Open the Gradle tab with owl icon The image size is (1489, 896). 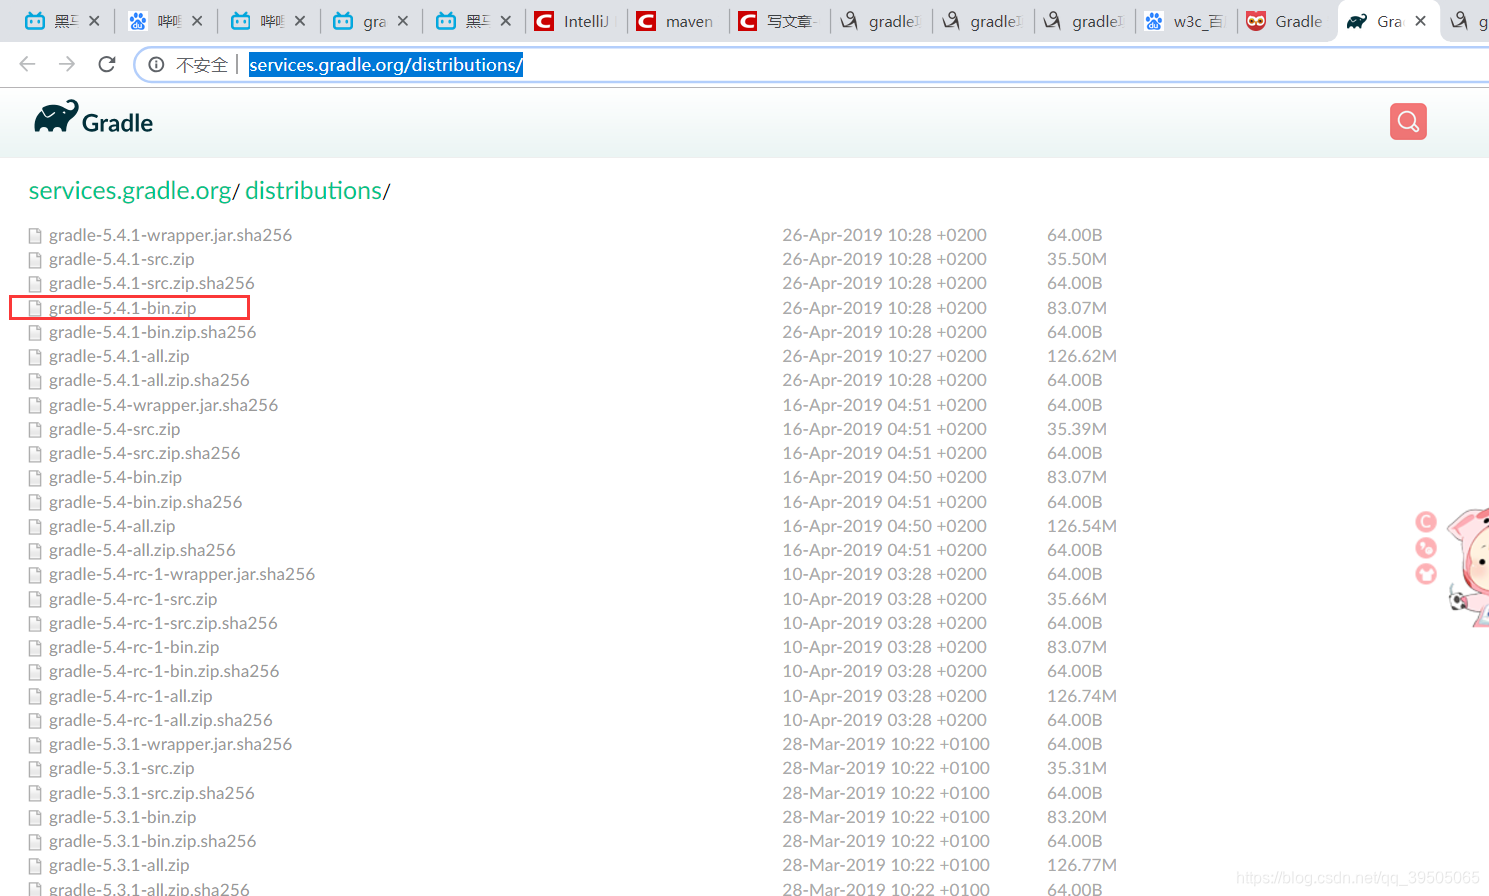point(1288,21)
